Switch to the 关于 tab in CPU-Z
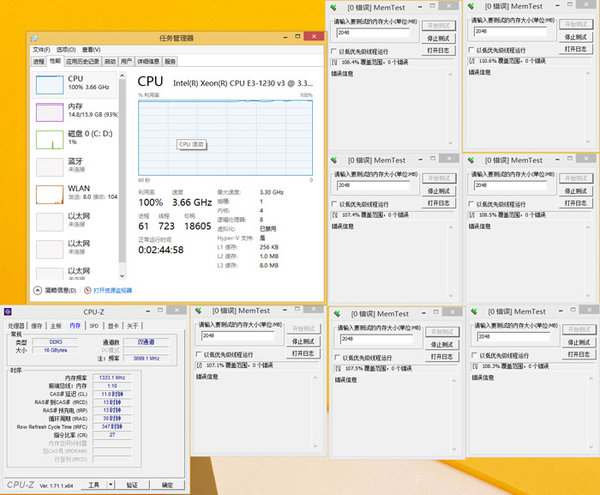Screen dimensions: 600x495 (x=132, y=326)
